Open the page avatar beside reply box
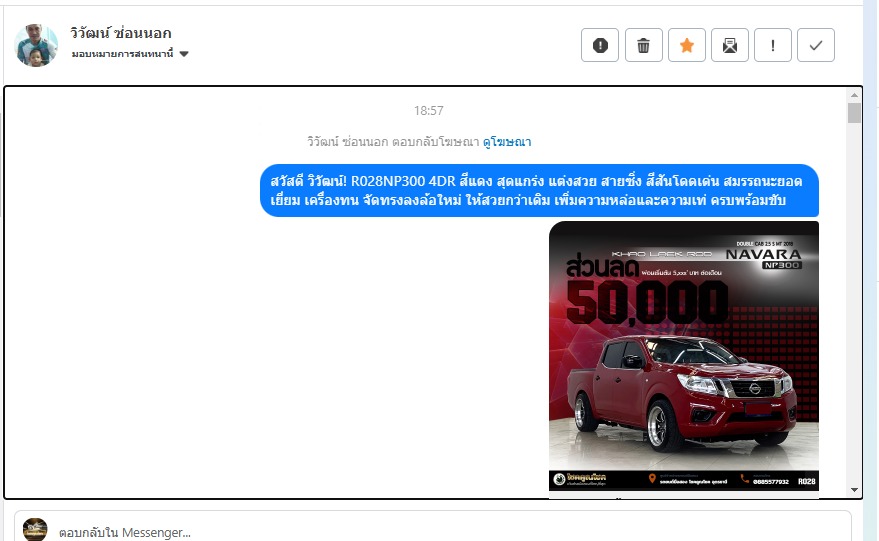Image resolution: width=879 pixels, height=541 pixels. tap(35, 530)
